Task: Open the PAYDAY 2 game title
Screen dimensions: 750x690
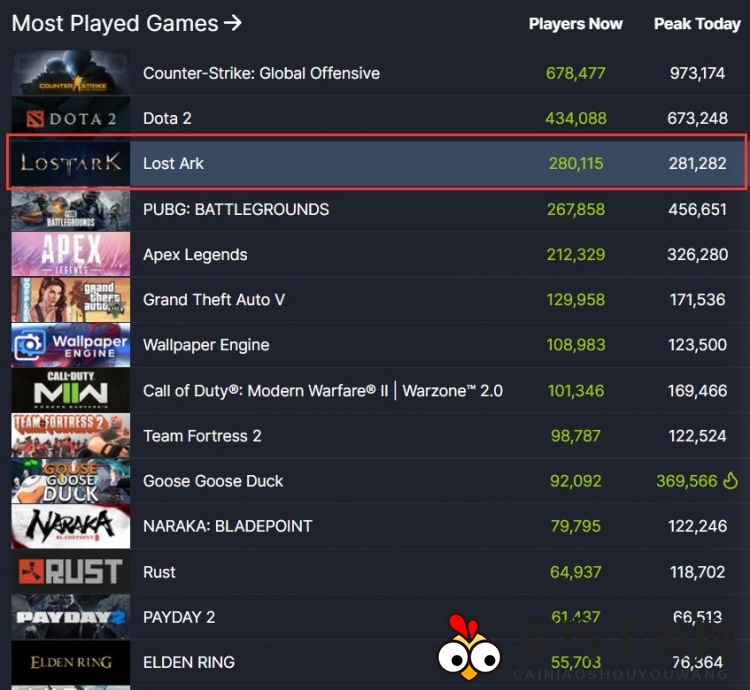Action: (x=179, y=617)
